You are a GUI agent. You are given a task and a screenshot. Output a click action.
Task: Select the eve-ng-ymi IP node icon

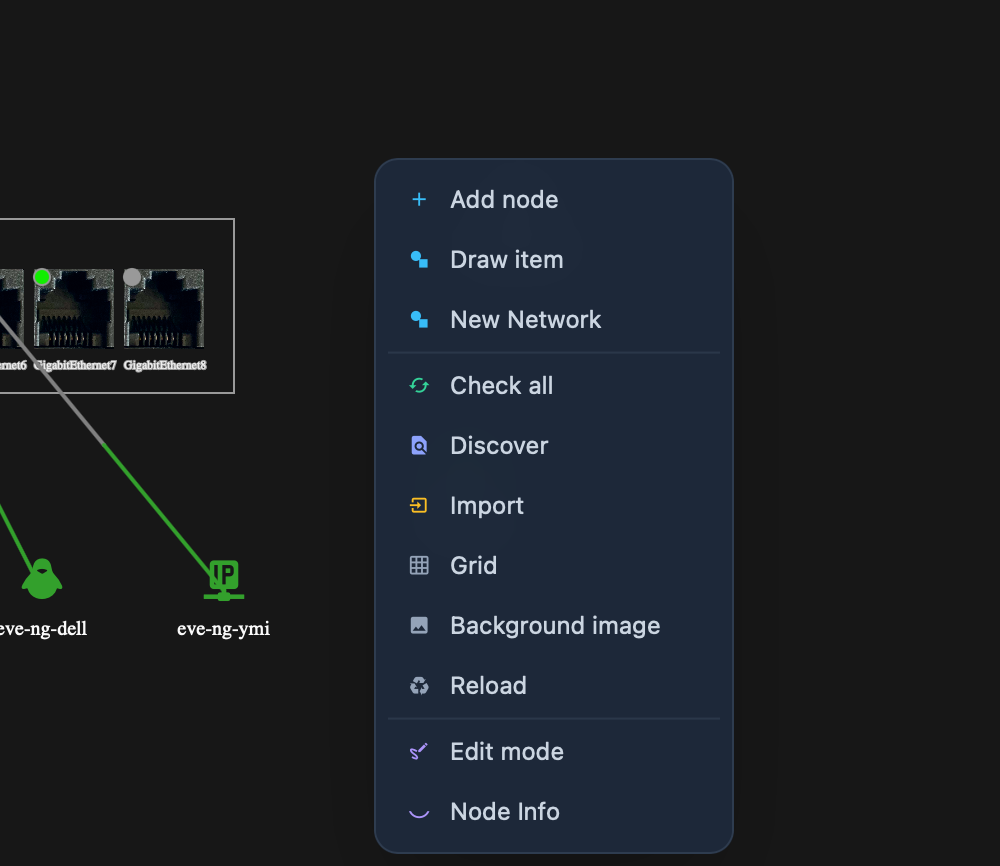[x=224, y=580]
